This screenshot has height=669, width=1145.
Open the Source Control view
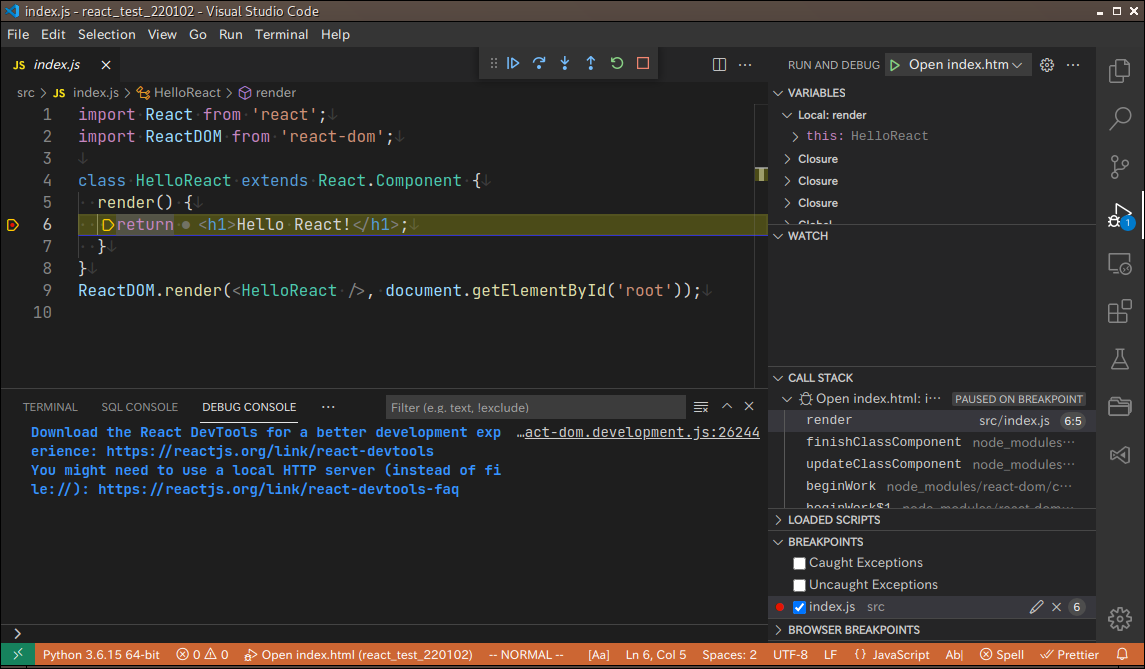1119,167
